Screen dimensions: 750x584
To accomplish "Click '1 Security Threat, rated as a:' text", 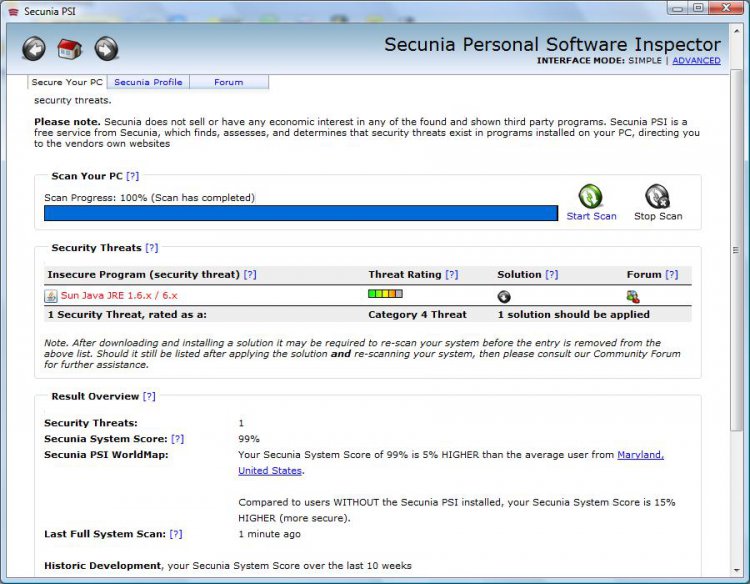I will 127,315.
